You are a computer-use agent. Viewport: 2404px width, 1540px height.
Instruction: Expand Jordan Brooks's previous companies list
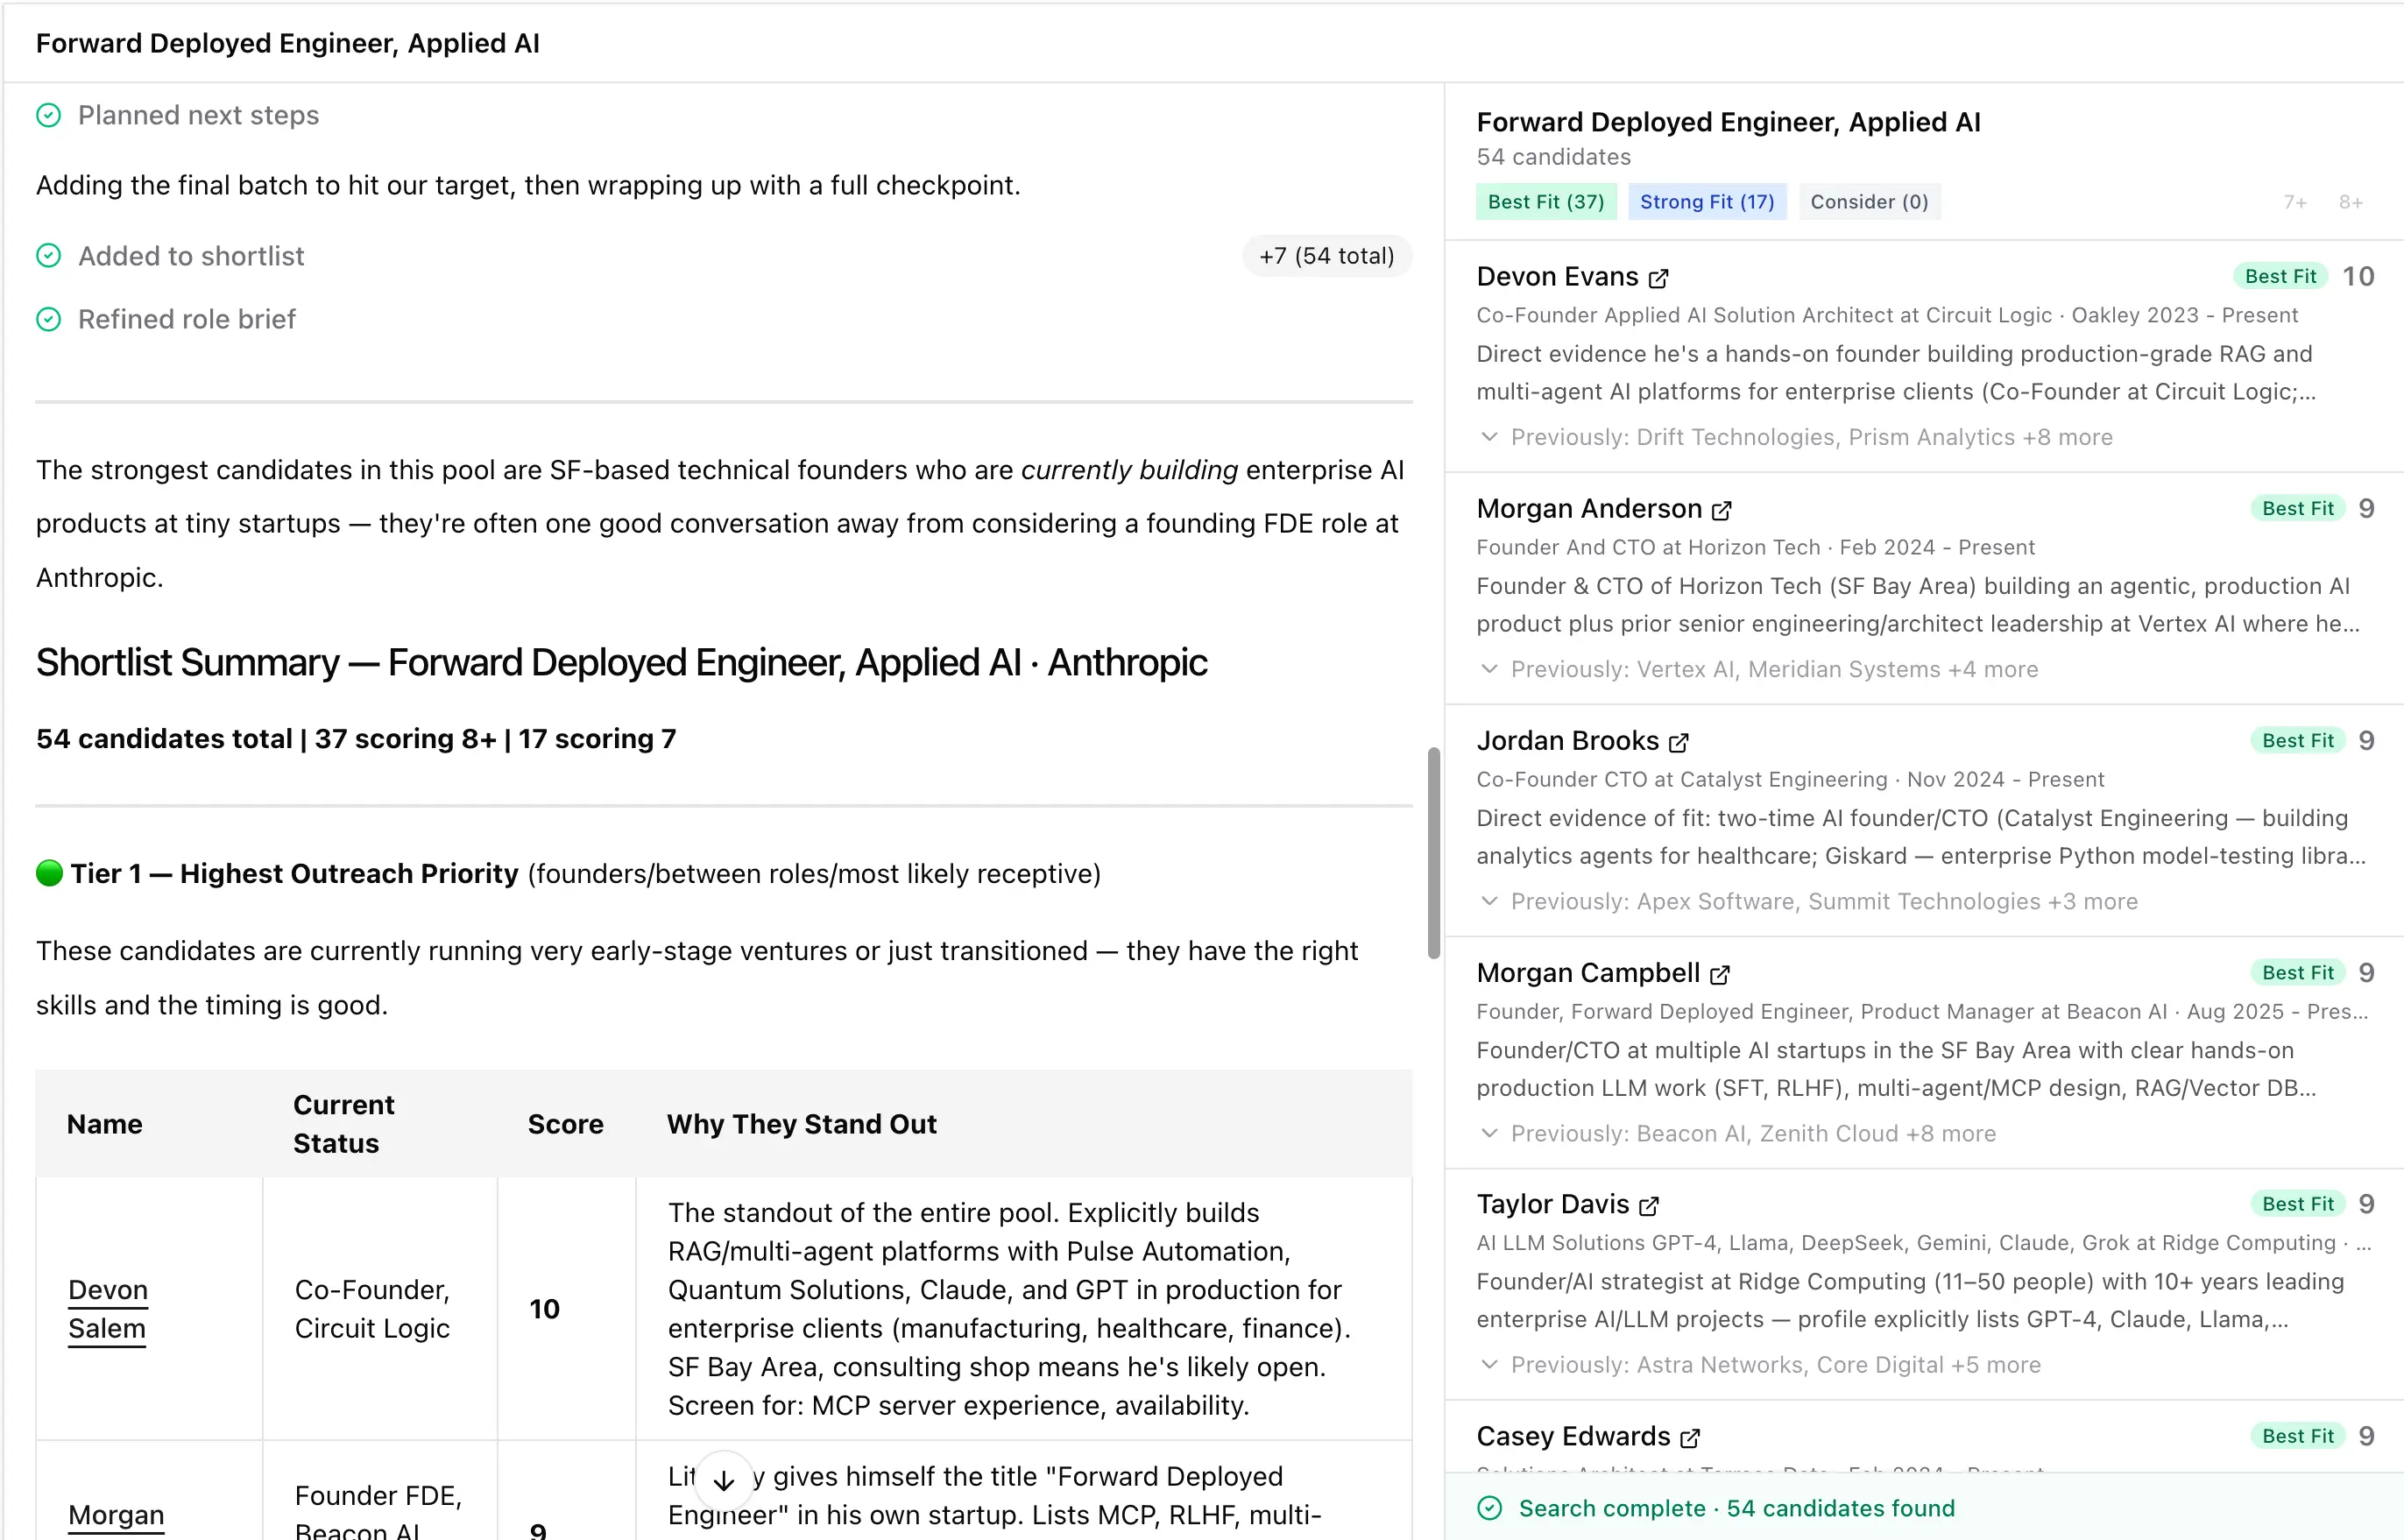click(x=1489, y=901)
